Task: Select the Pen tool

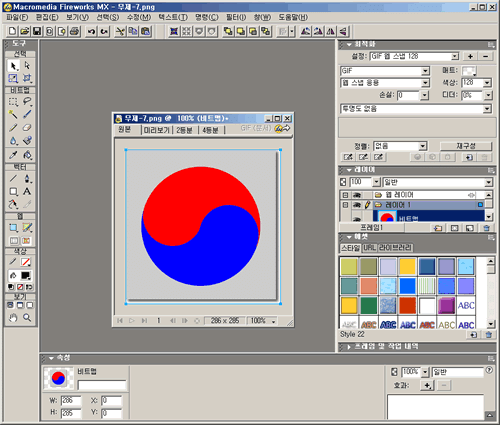Action: click(x=27, y=179)
